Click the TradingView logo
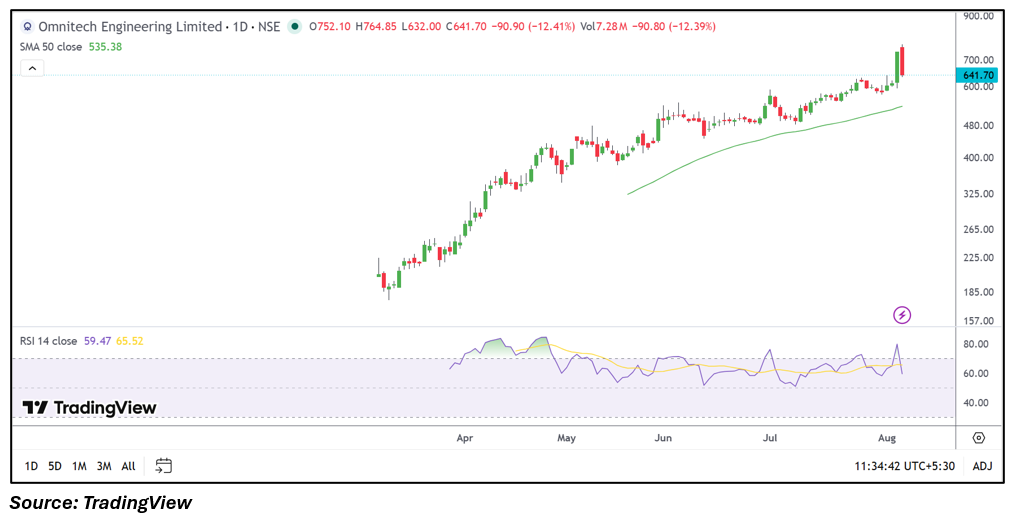The image size is (1027, 517). click(89, 408)
